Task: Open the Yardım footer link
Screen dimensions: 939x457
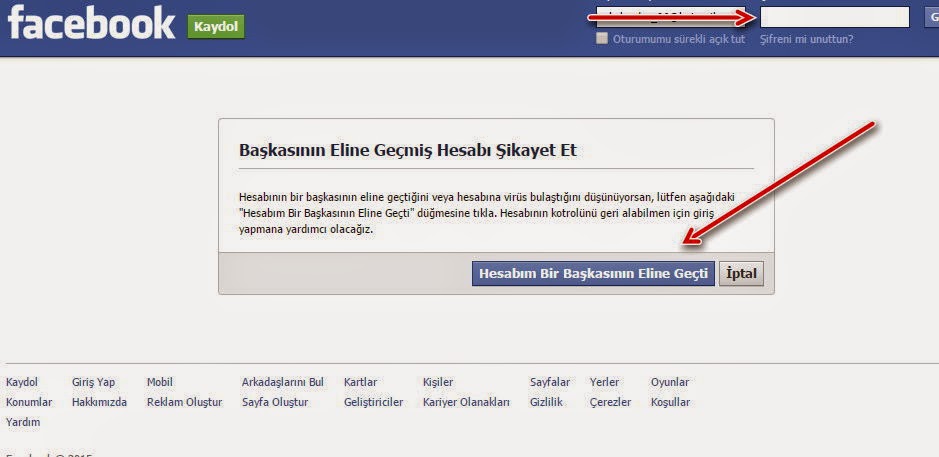Action: coord(23,423)
